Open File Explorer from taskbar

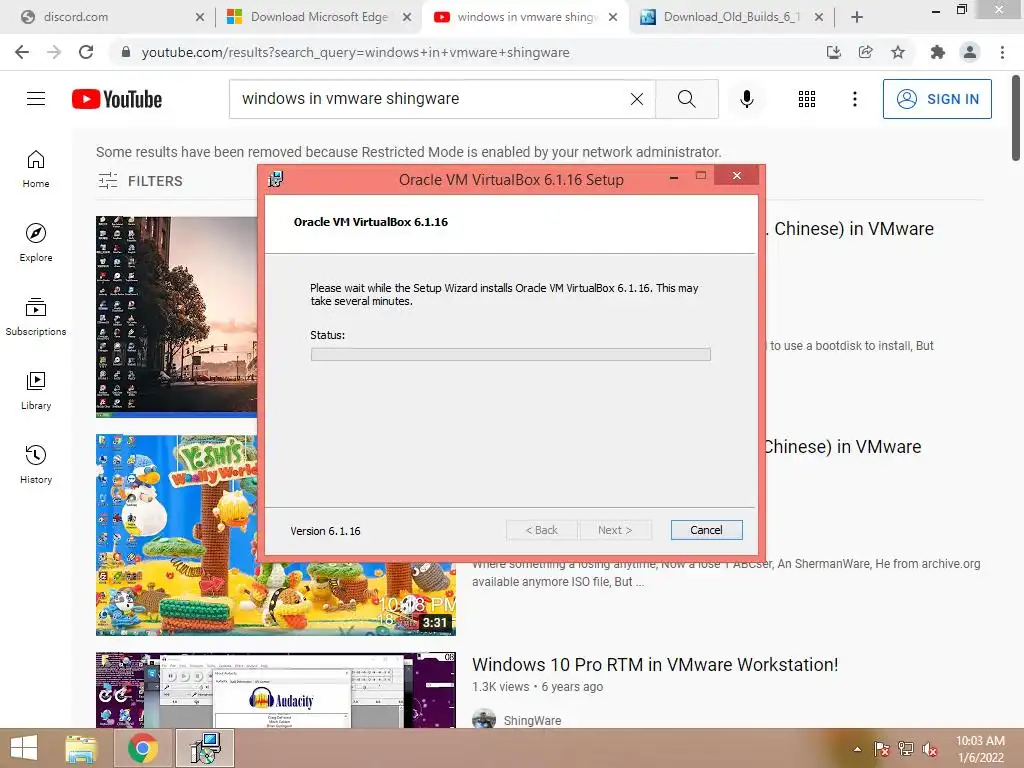coord(82,748)
